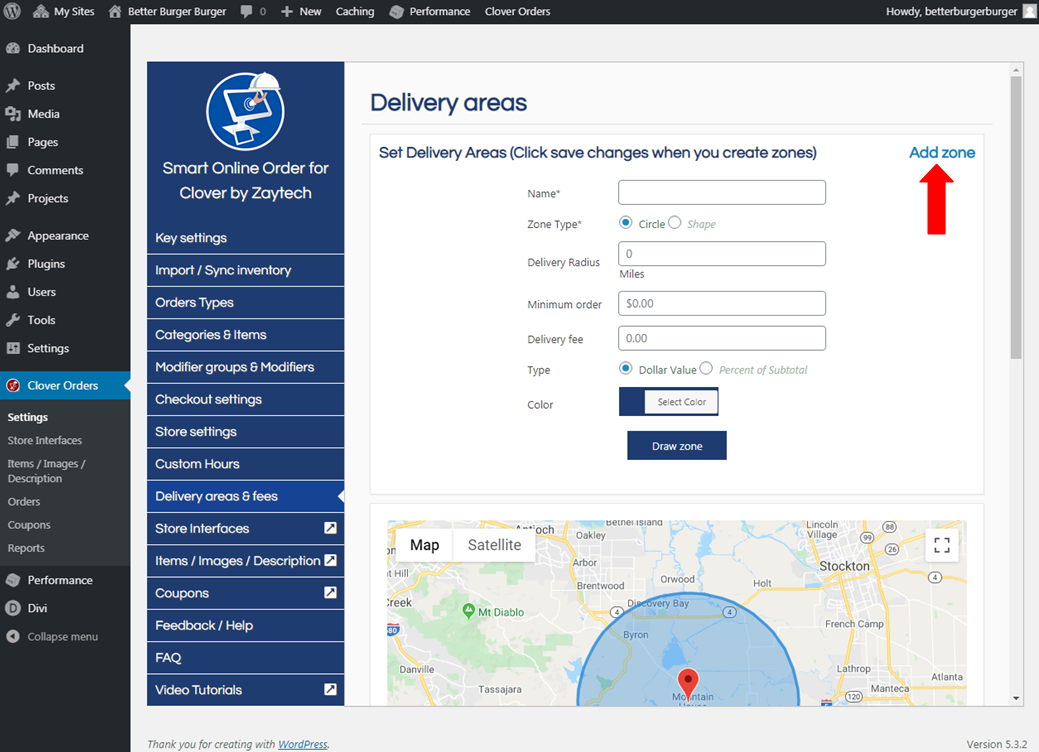The width and height of the screenshot is (1039, 752).
Task: Click the Clover Orders red icon
Action: click(13, 385)
